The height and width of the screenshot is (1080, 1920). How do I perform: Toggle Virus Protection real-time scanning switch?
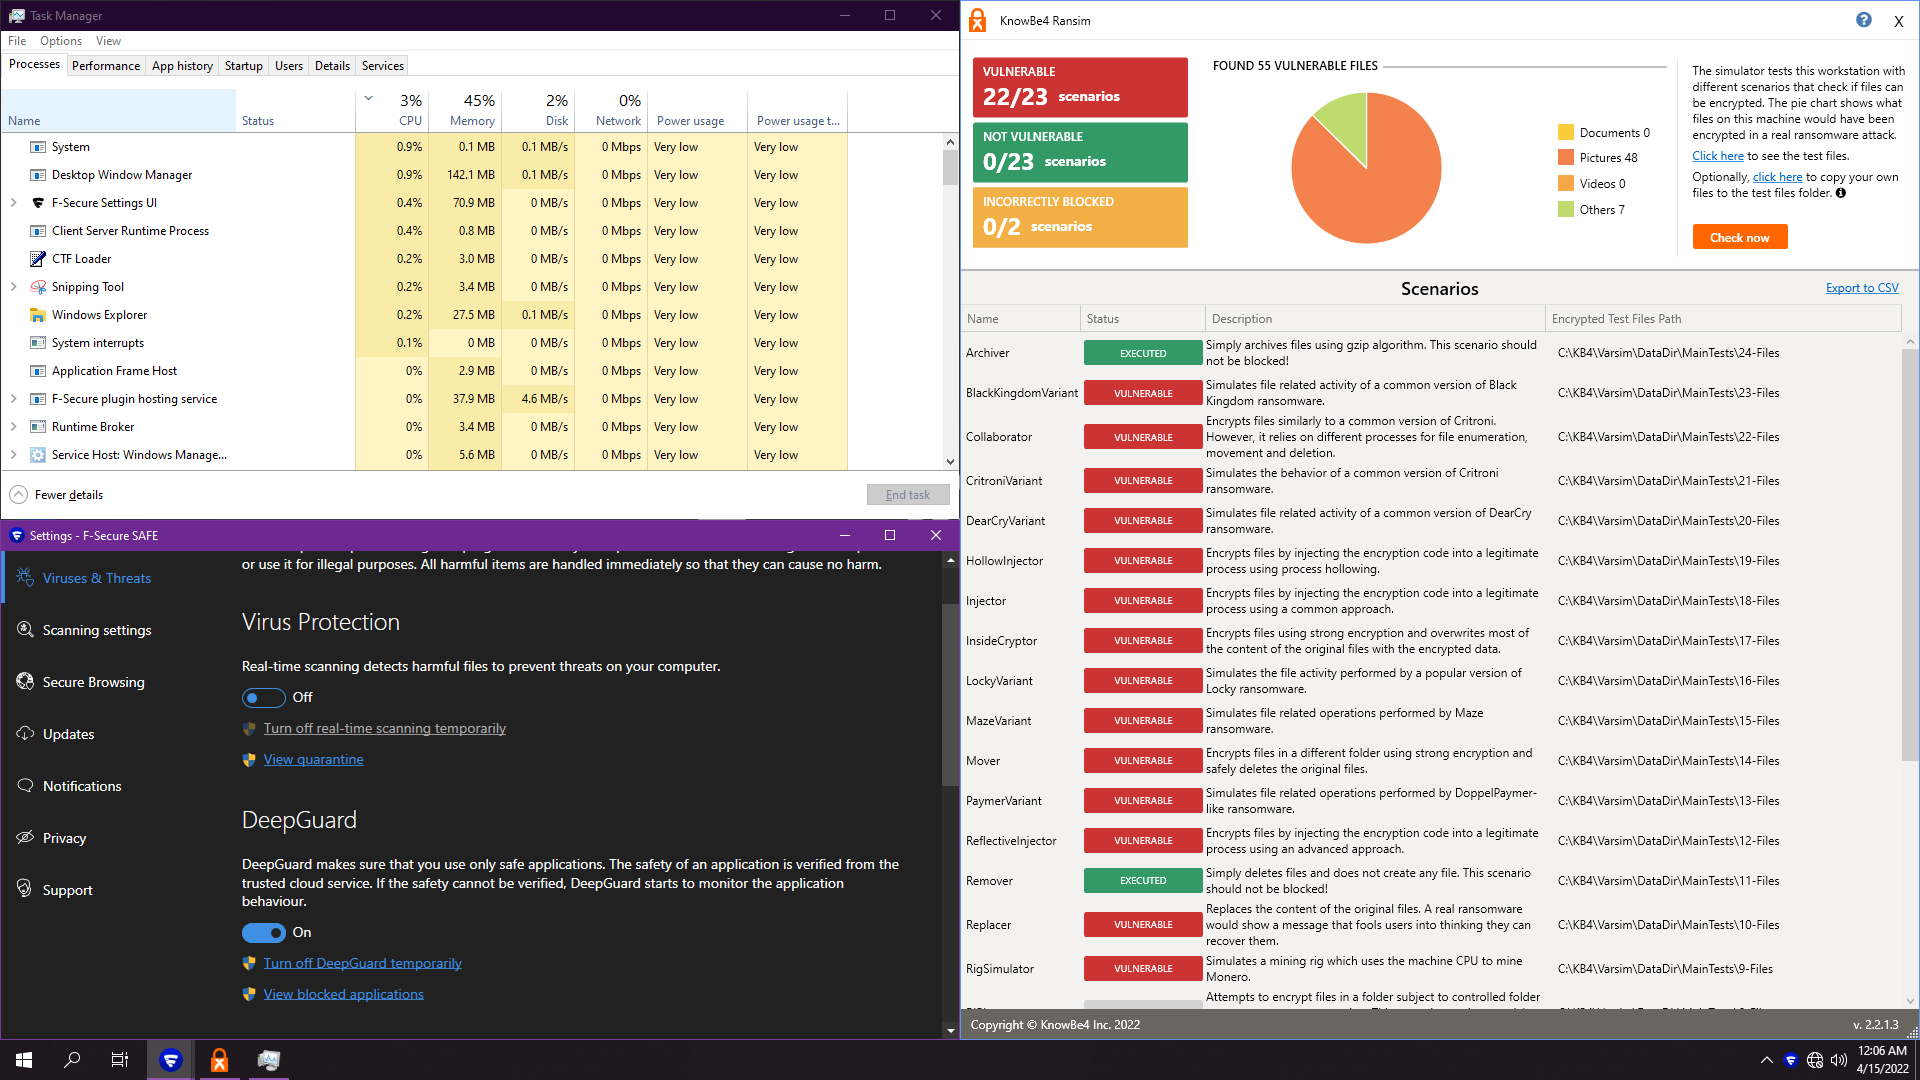point(263,698)
